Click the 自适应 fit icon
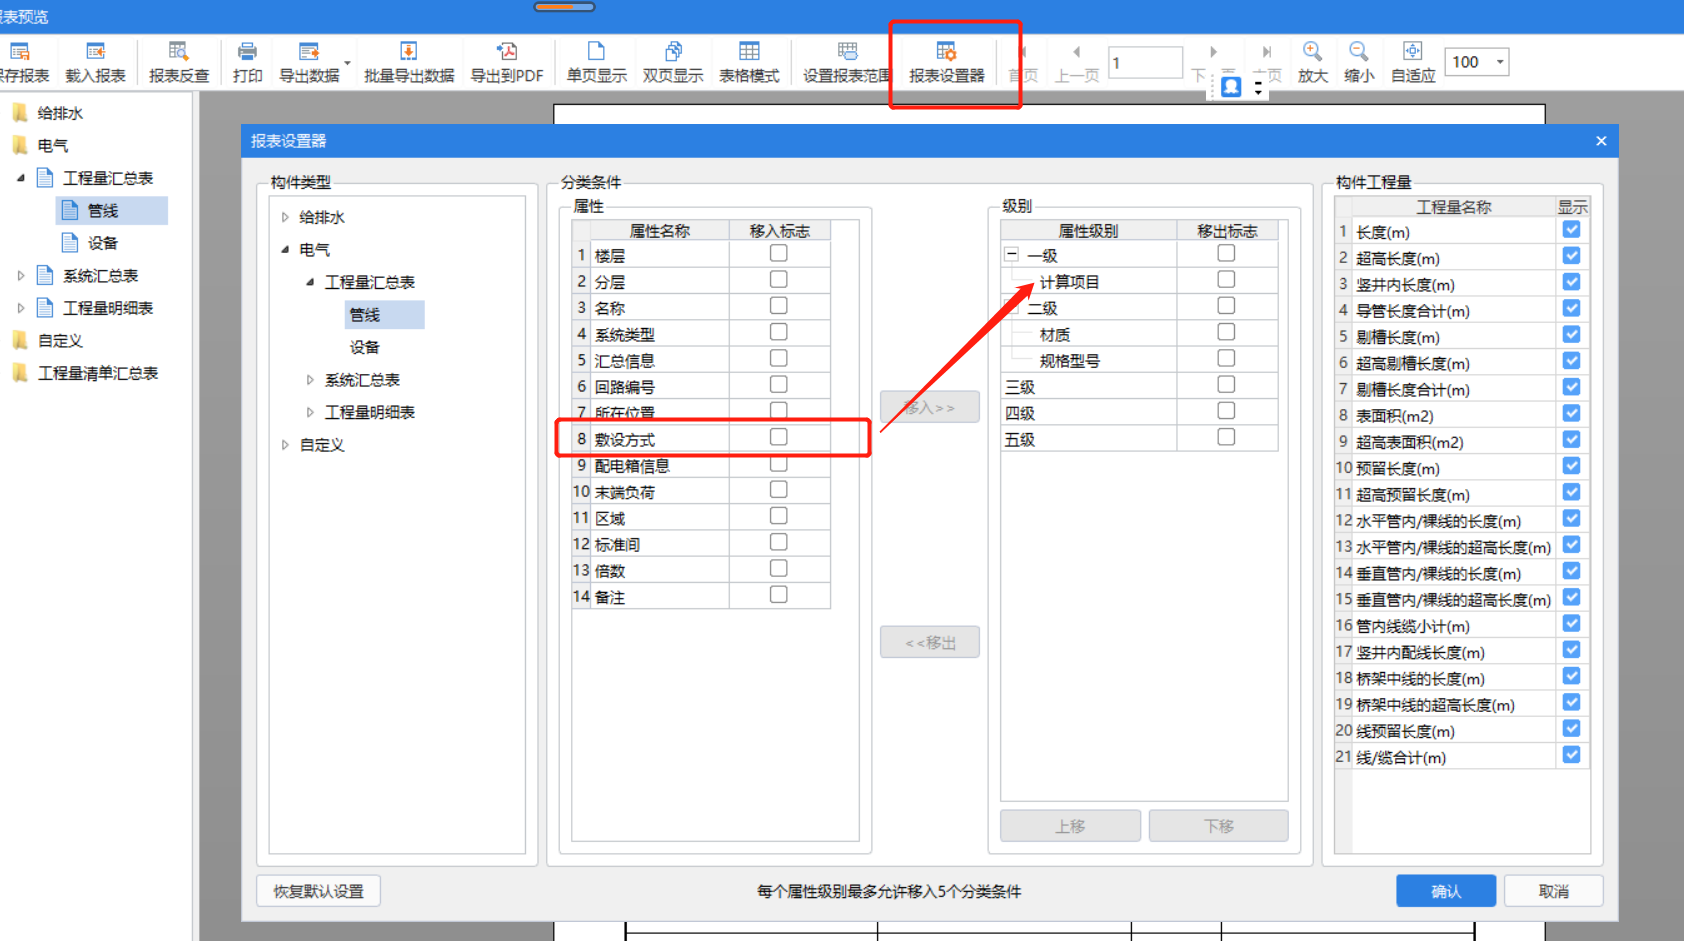1684x941 pixels. 1413,62
